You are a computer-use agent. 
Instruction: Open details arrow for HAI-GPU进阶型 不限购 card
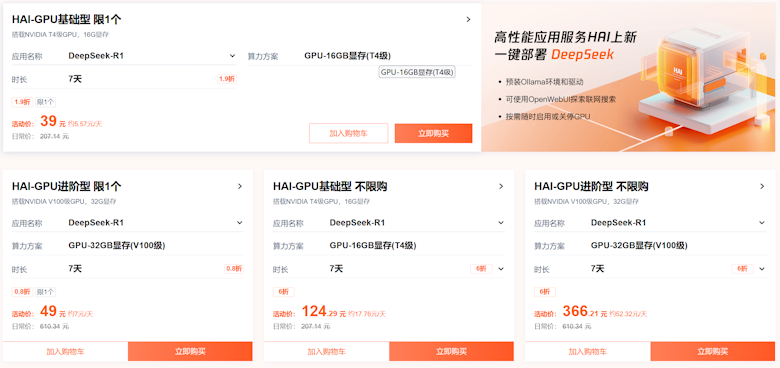click(x=762, y=186)
